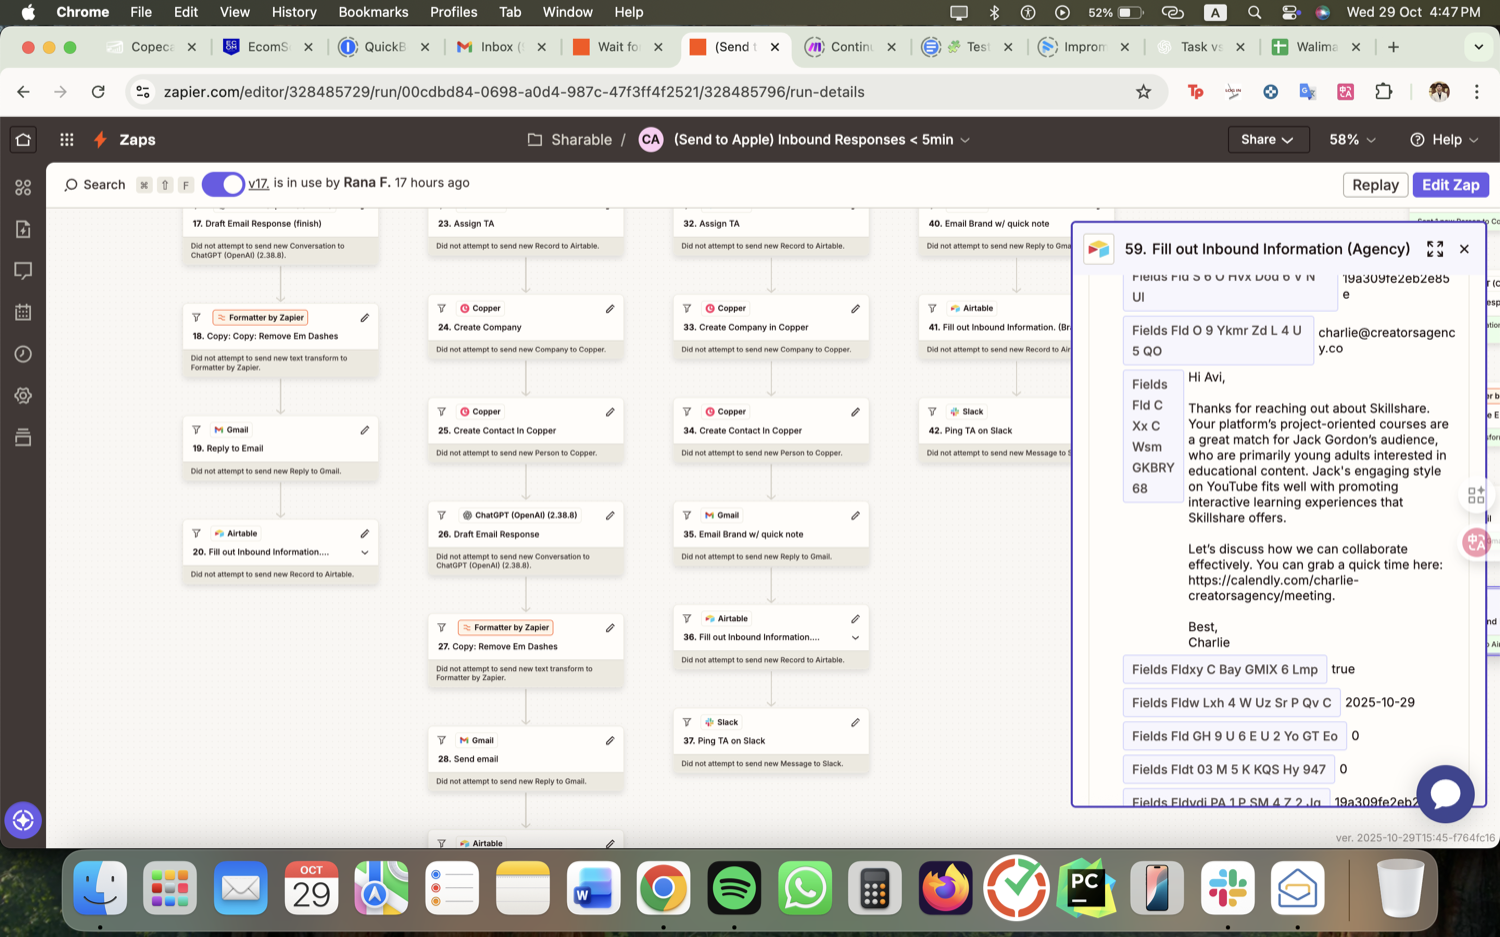Open the Bookmarks menu
Viewport: 1500px width, 937px height.
pyautogui.click(x=373, y=12)
